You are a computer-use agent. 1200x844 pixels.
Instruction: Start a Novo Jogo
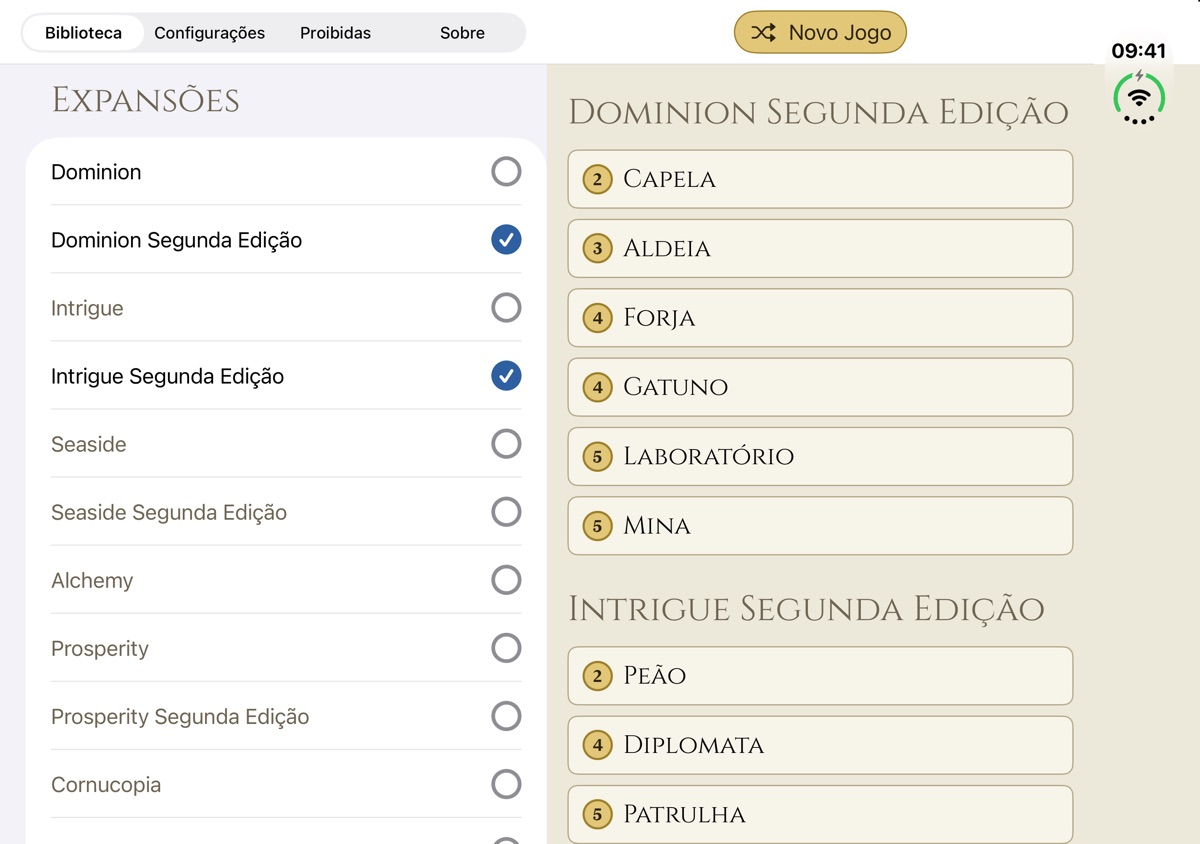tap(820, 32)
